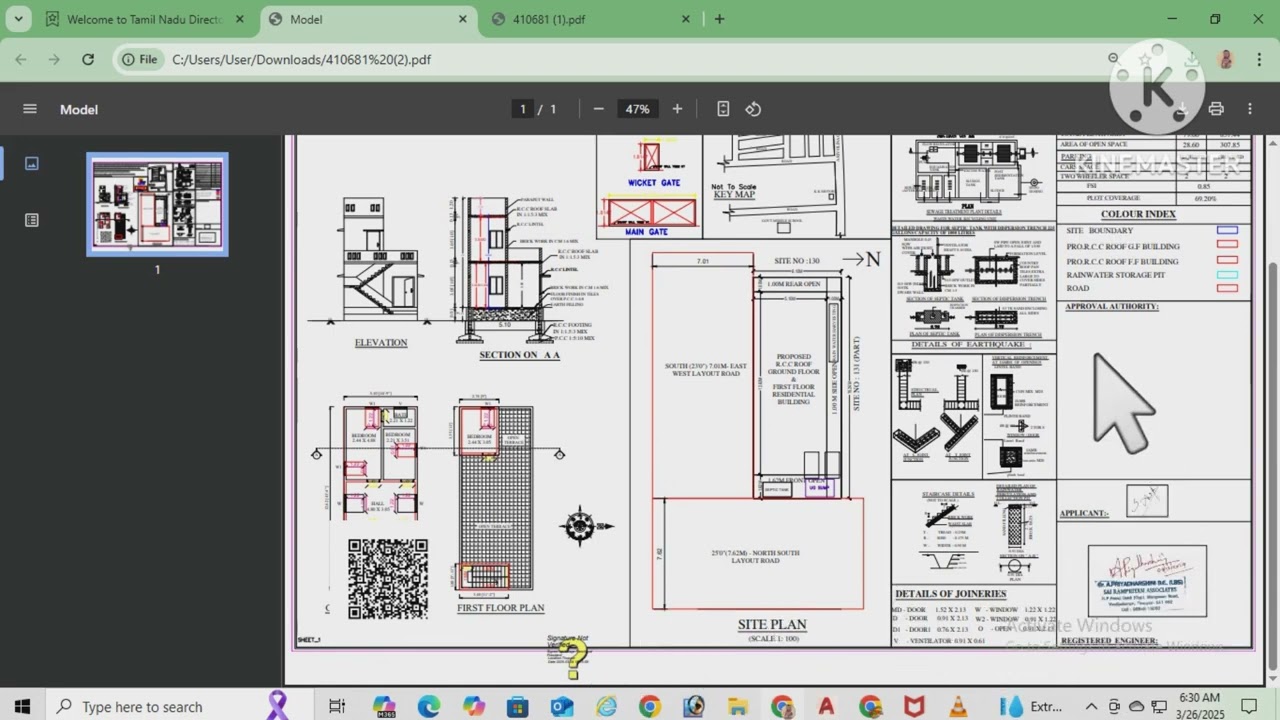
Task: Open the Chrome profile avatar
Action: point(1225,59)
